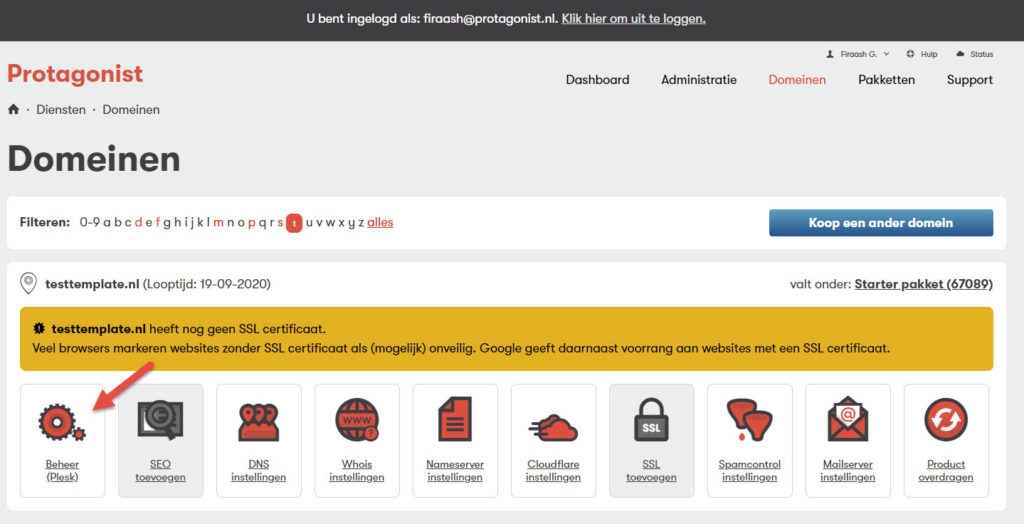Click bold testtemplate.nl in yellow warning

coord(99,329)
